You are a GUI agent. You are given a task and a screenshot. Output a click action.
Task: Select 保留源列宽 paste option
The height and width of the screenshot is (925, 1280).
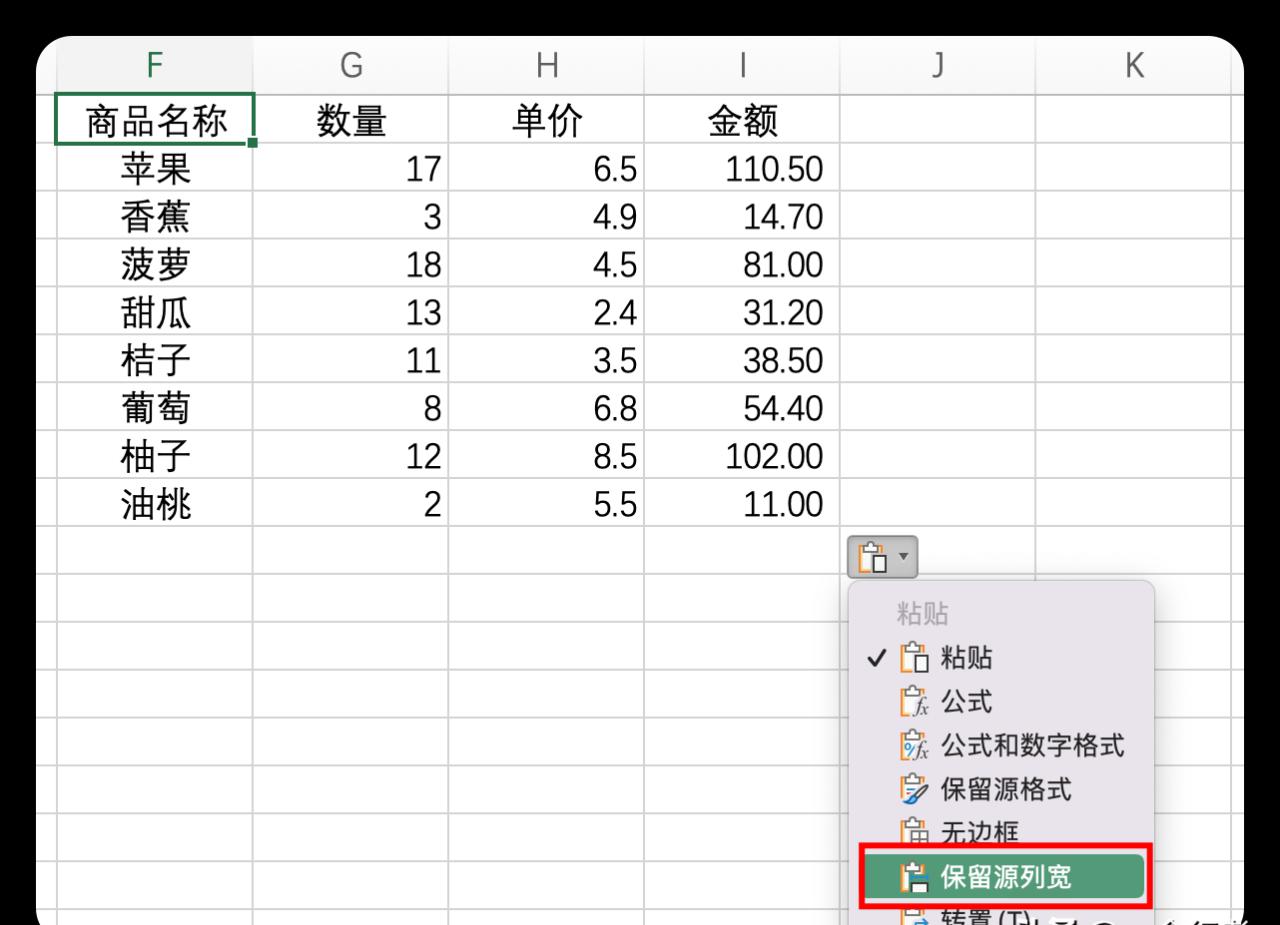click(1003, 877)
